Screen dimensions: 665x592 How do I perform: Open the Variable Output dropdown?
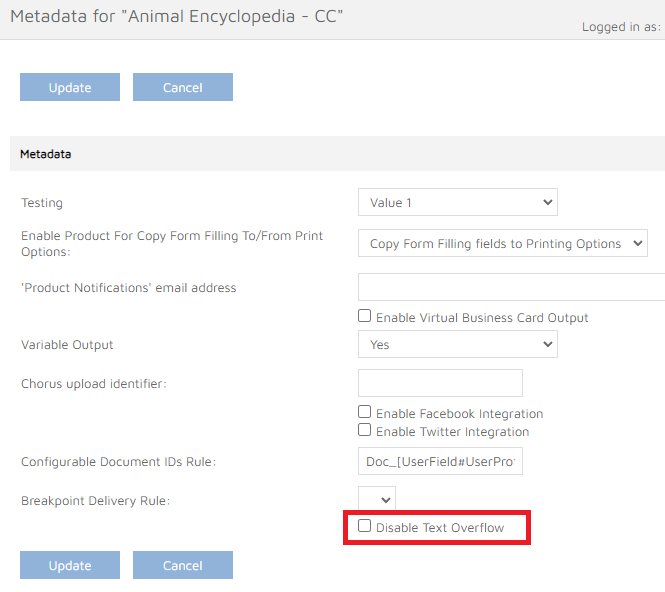pos(457,345)
